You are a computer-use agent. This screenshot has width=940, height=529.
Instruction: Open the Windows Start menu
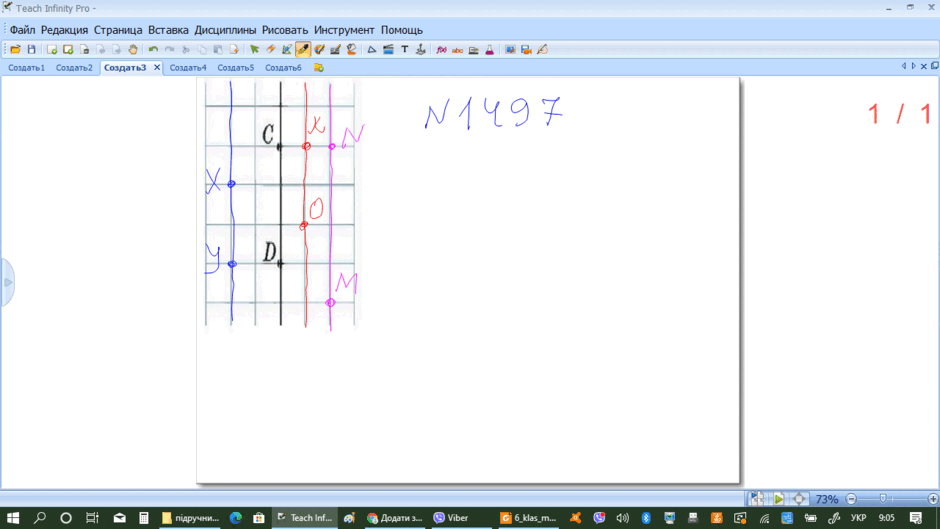point(13,518)
